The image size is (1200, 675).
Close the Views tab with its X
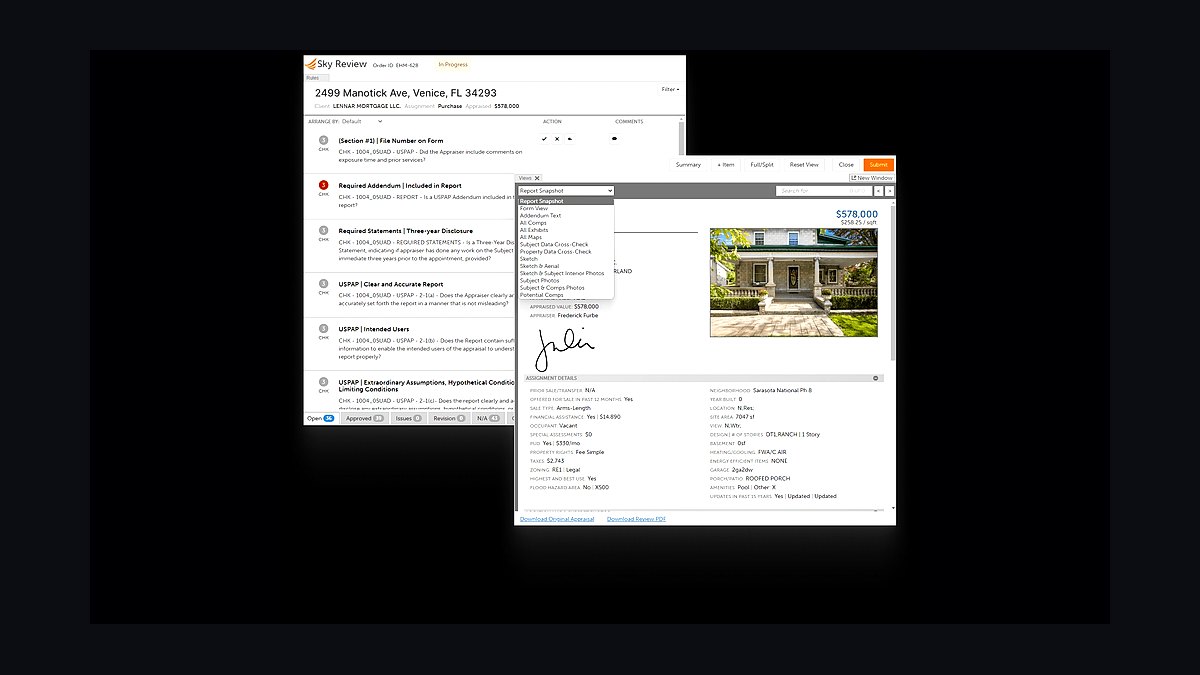pos(537,178)
